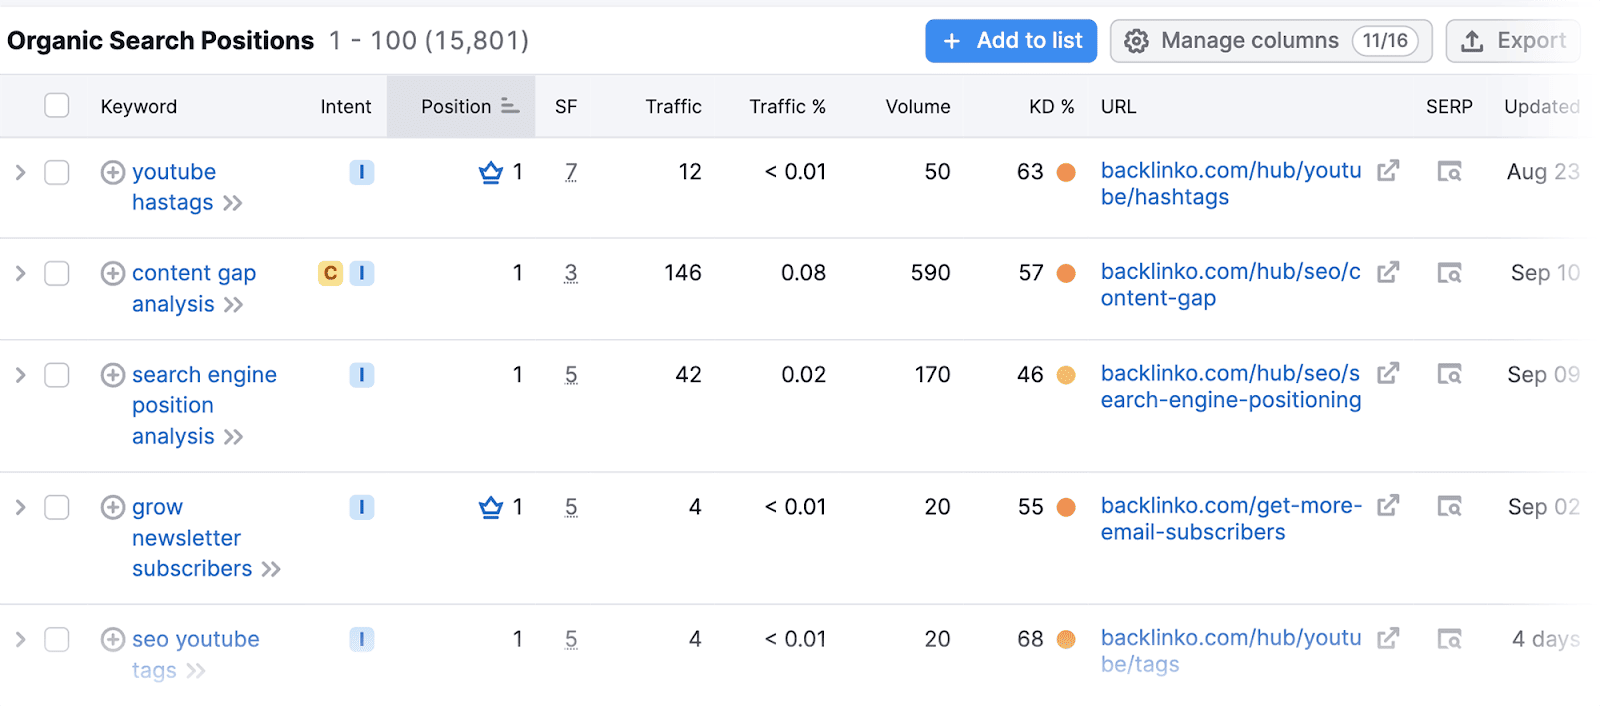This screenshot has width=1600, height=706.
Task: Click orange KD difficulty dot for youtube hastags
Action: tap(1066, 172)
